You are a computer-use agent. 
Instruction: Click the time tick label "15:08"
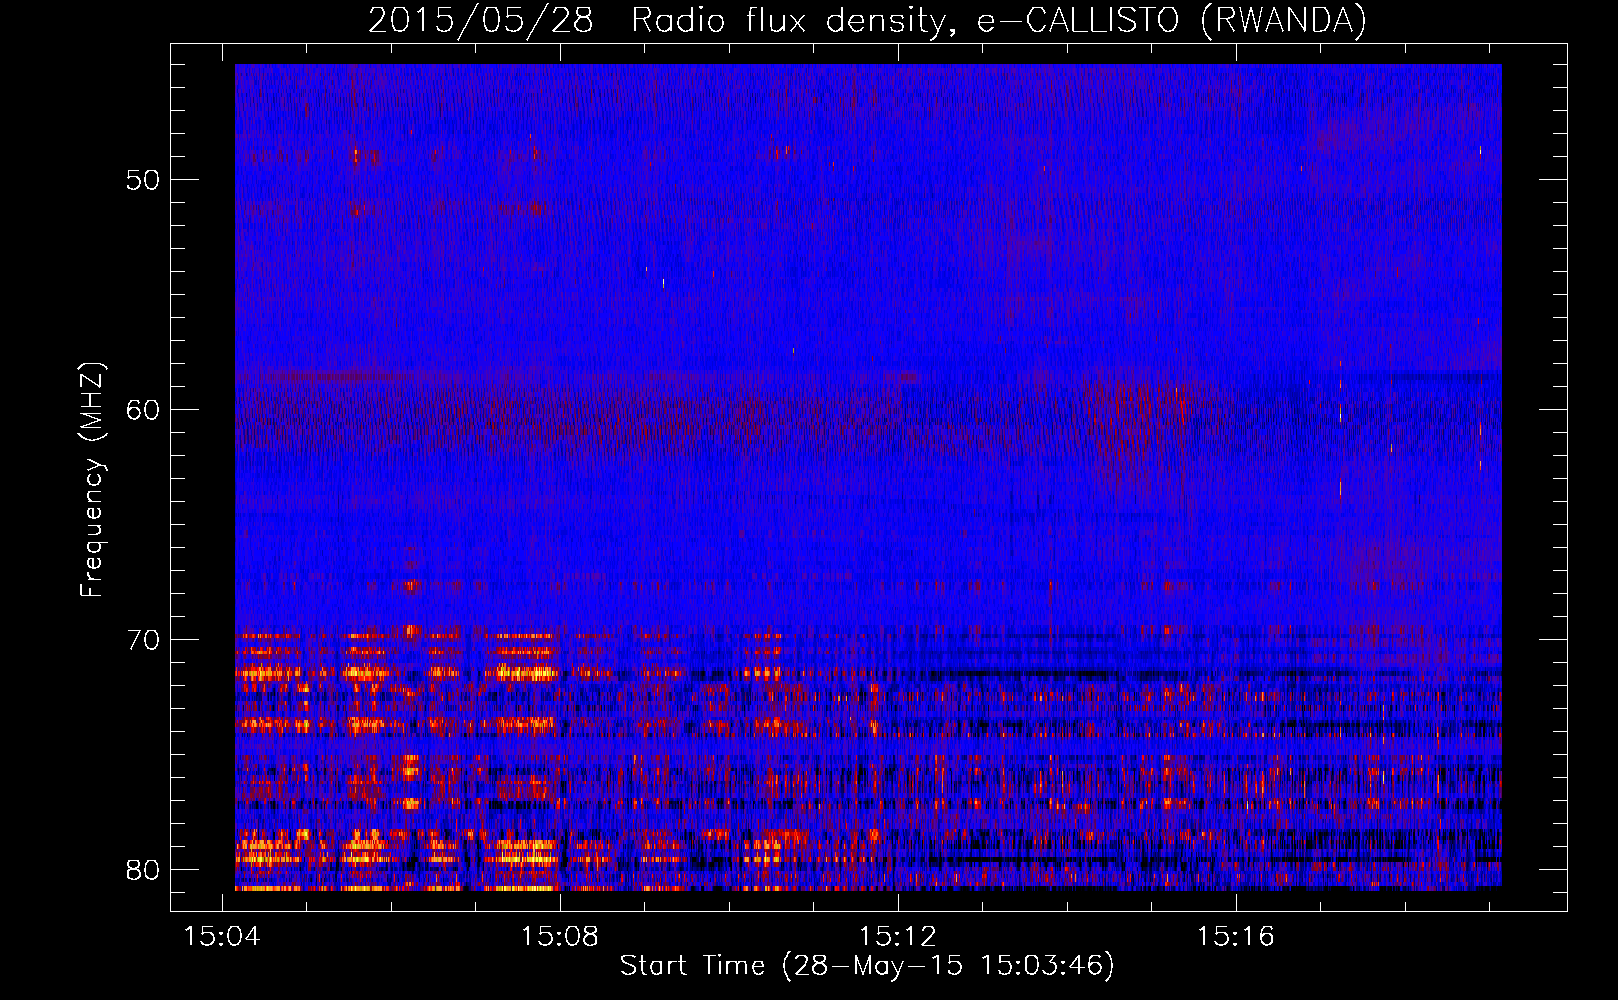(560, 936)
